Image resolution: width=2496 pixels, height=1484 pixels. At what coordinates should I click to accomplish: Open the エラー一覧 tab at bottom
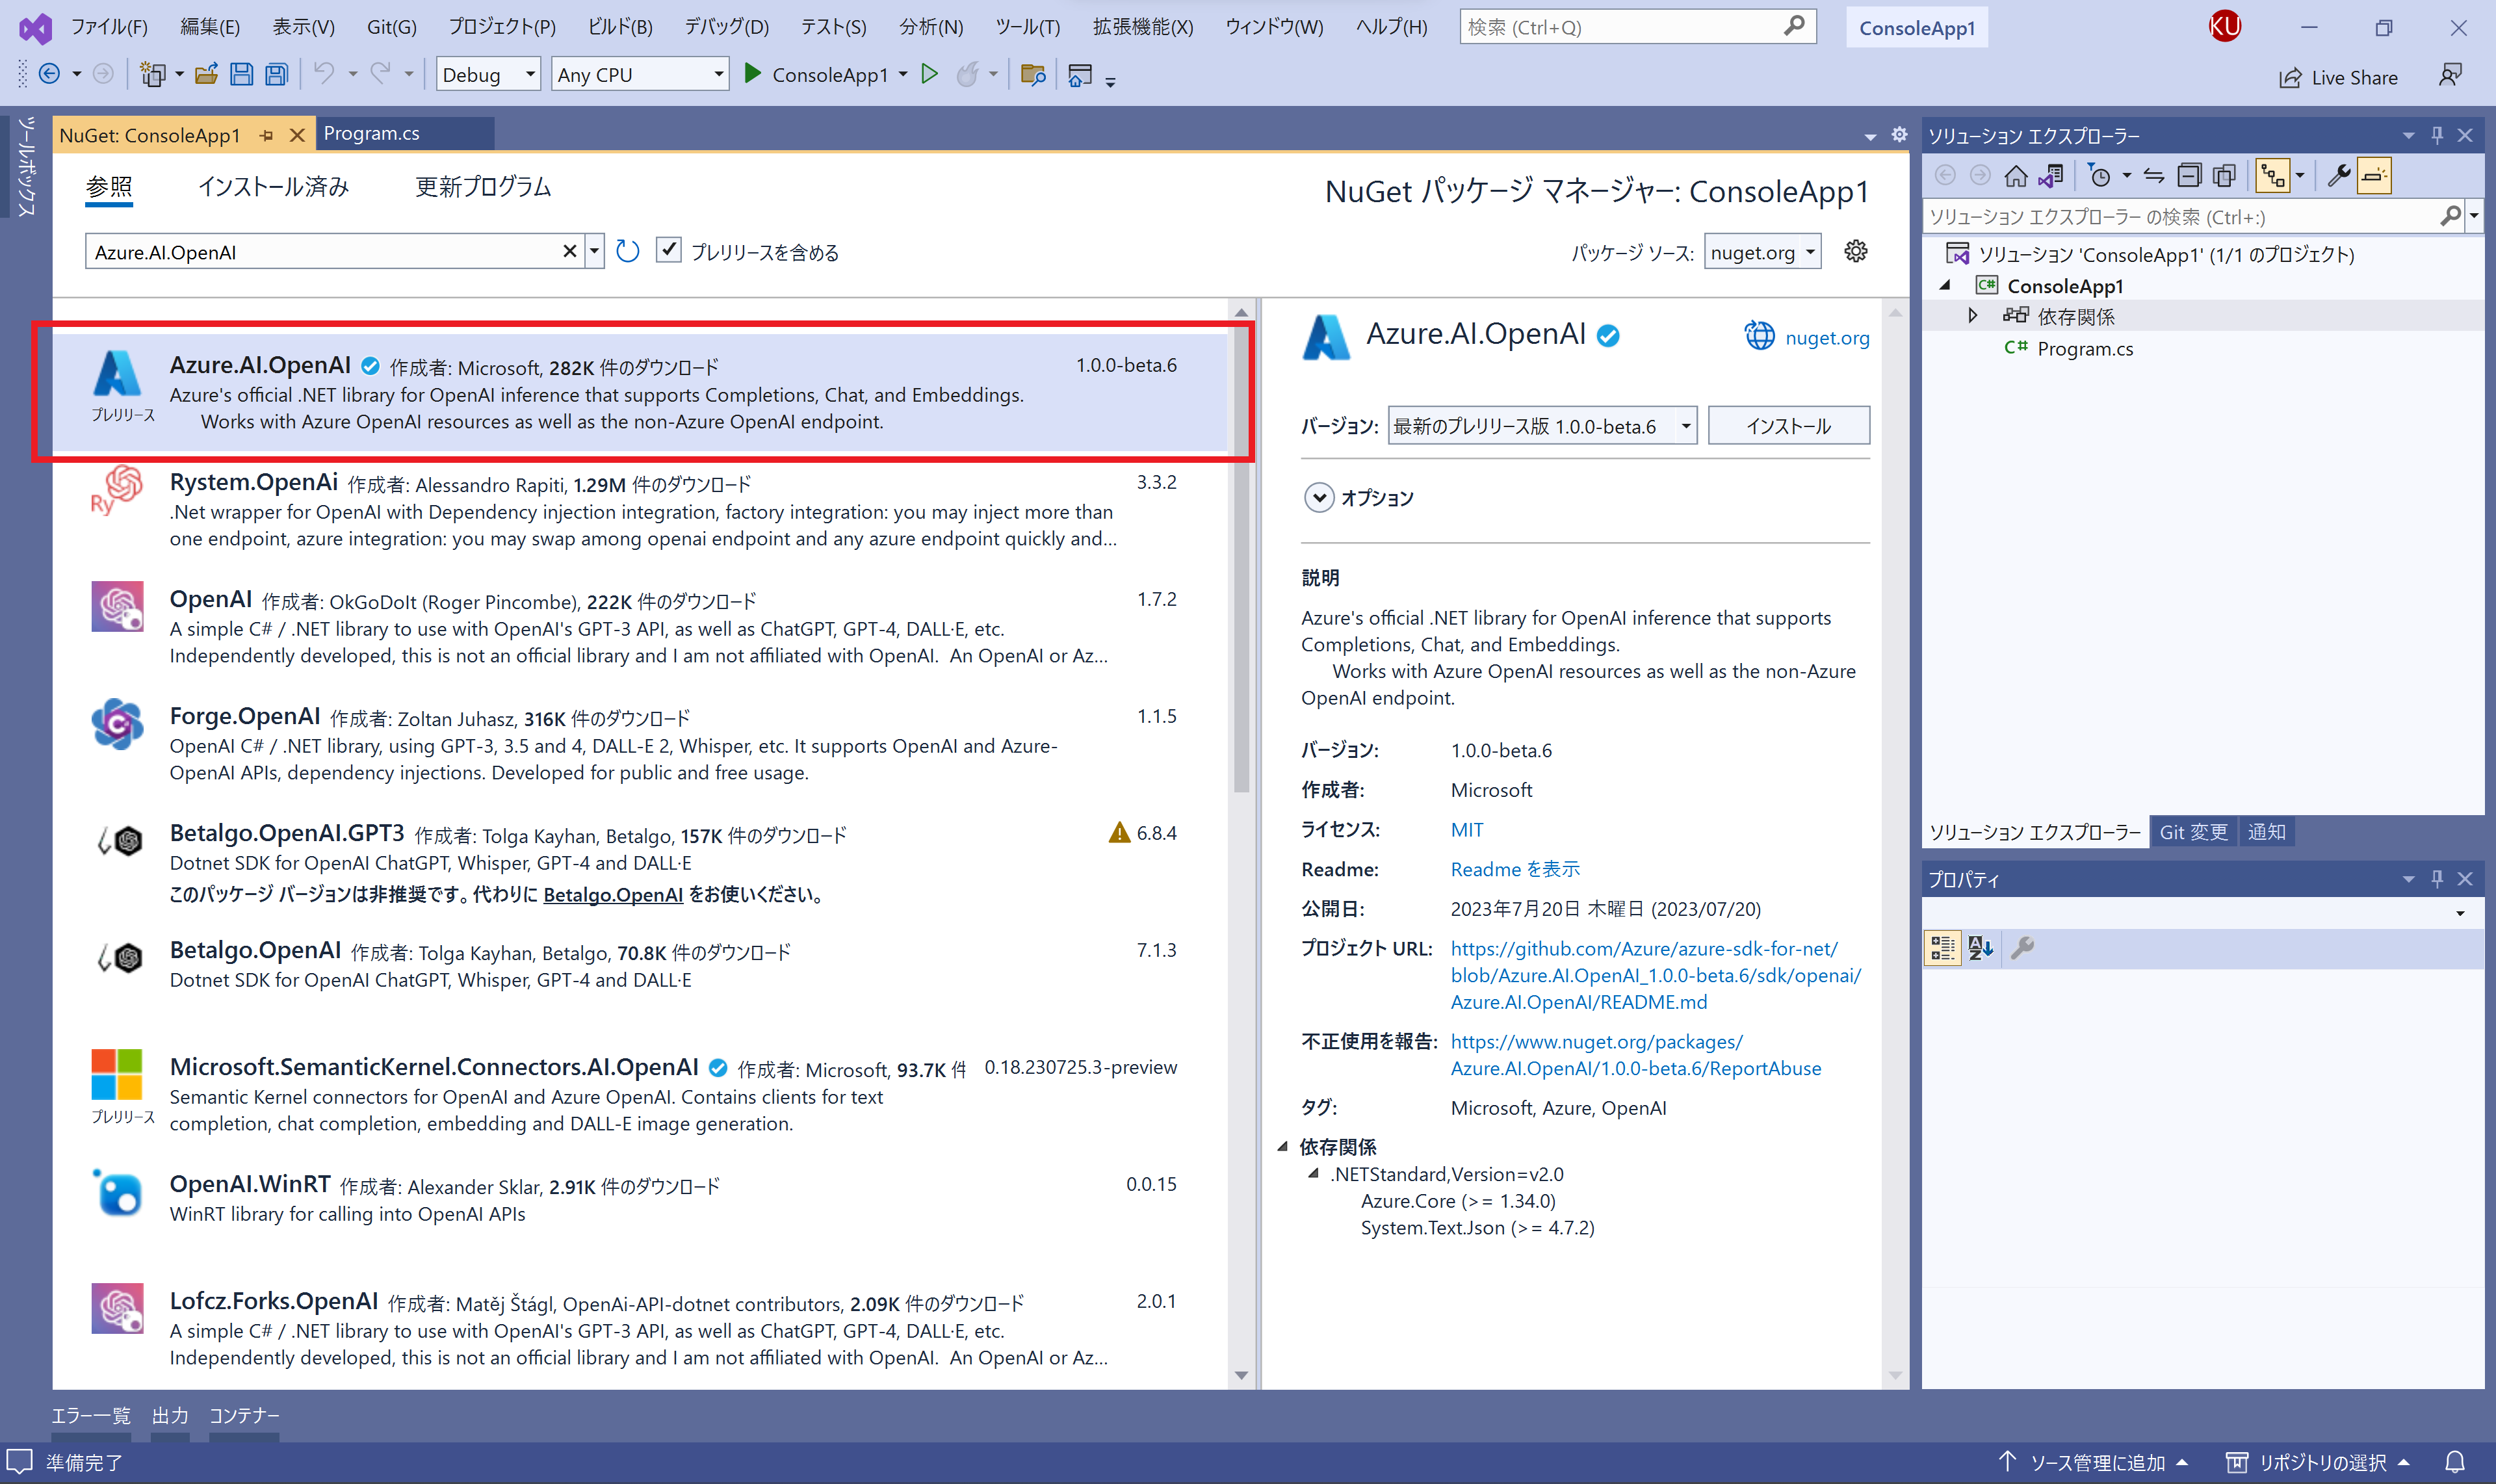91,1415
